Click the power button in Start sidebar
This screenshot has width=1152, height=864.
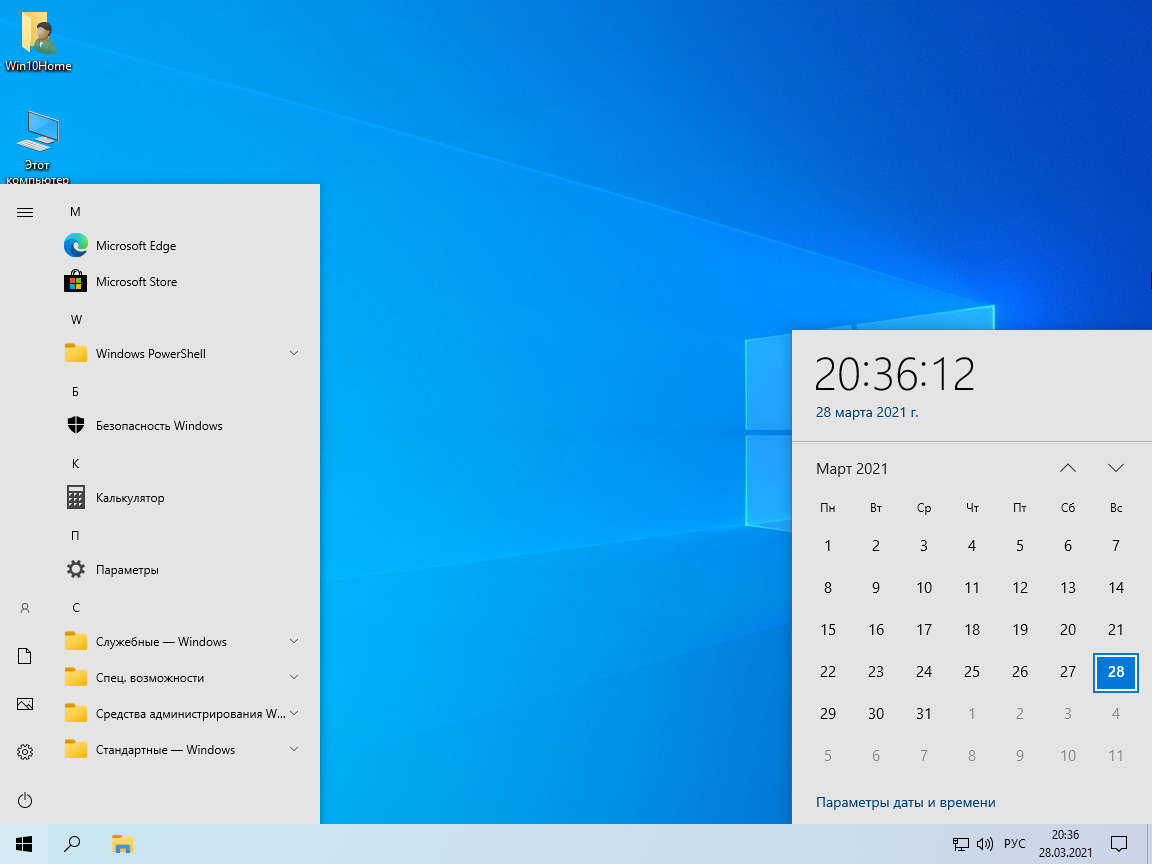(x=26, y=800)
